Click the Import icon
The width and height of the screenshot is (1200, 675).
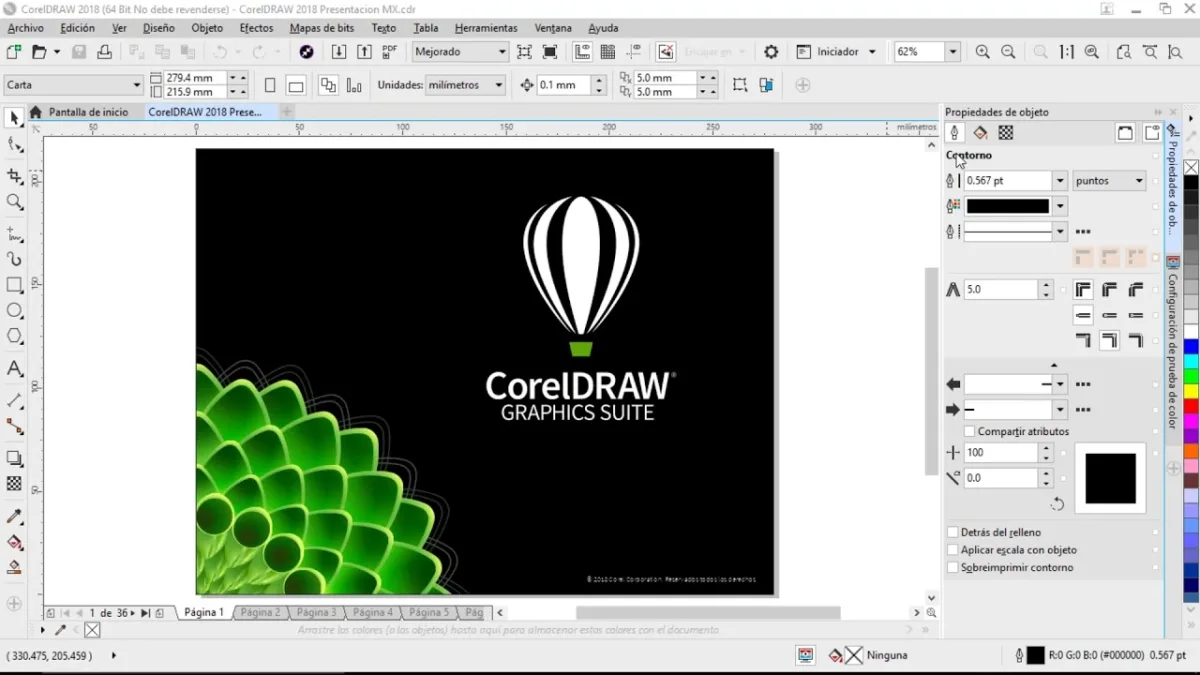339,52
